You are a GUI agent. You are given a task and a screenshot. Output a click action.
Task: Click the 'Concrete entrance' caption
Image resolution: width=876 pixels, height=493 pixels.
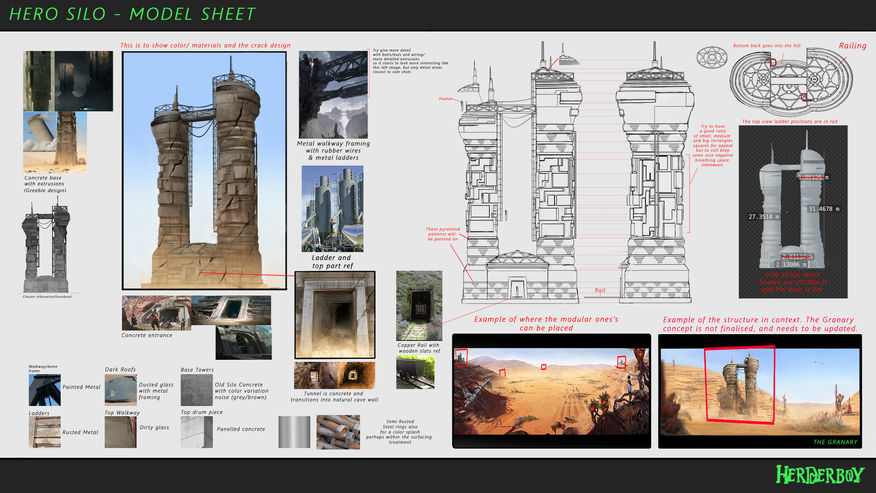coord(147,335)
